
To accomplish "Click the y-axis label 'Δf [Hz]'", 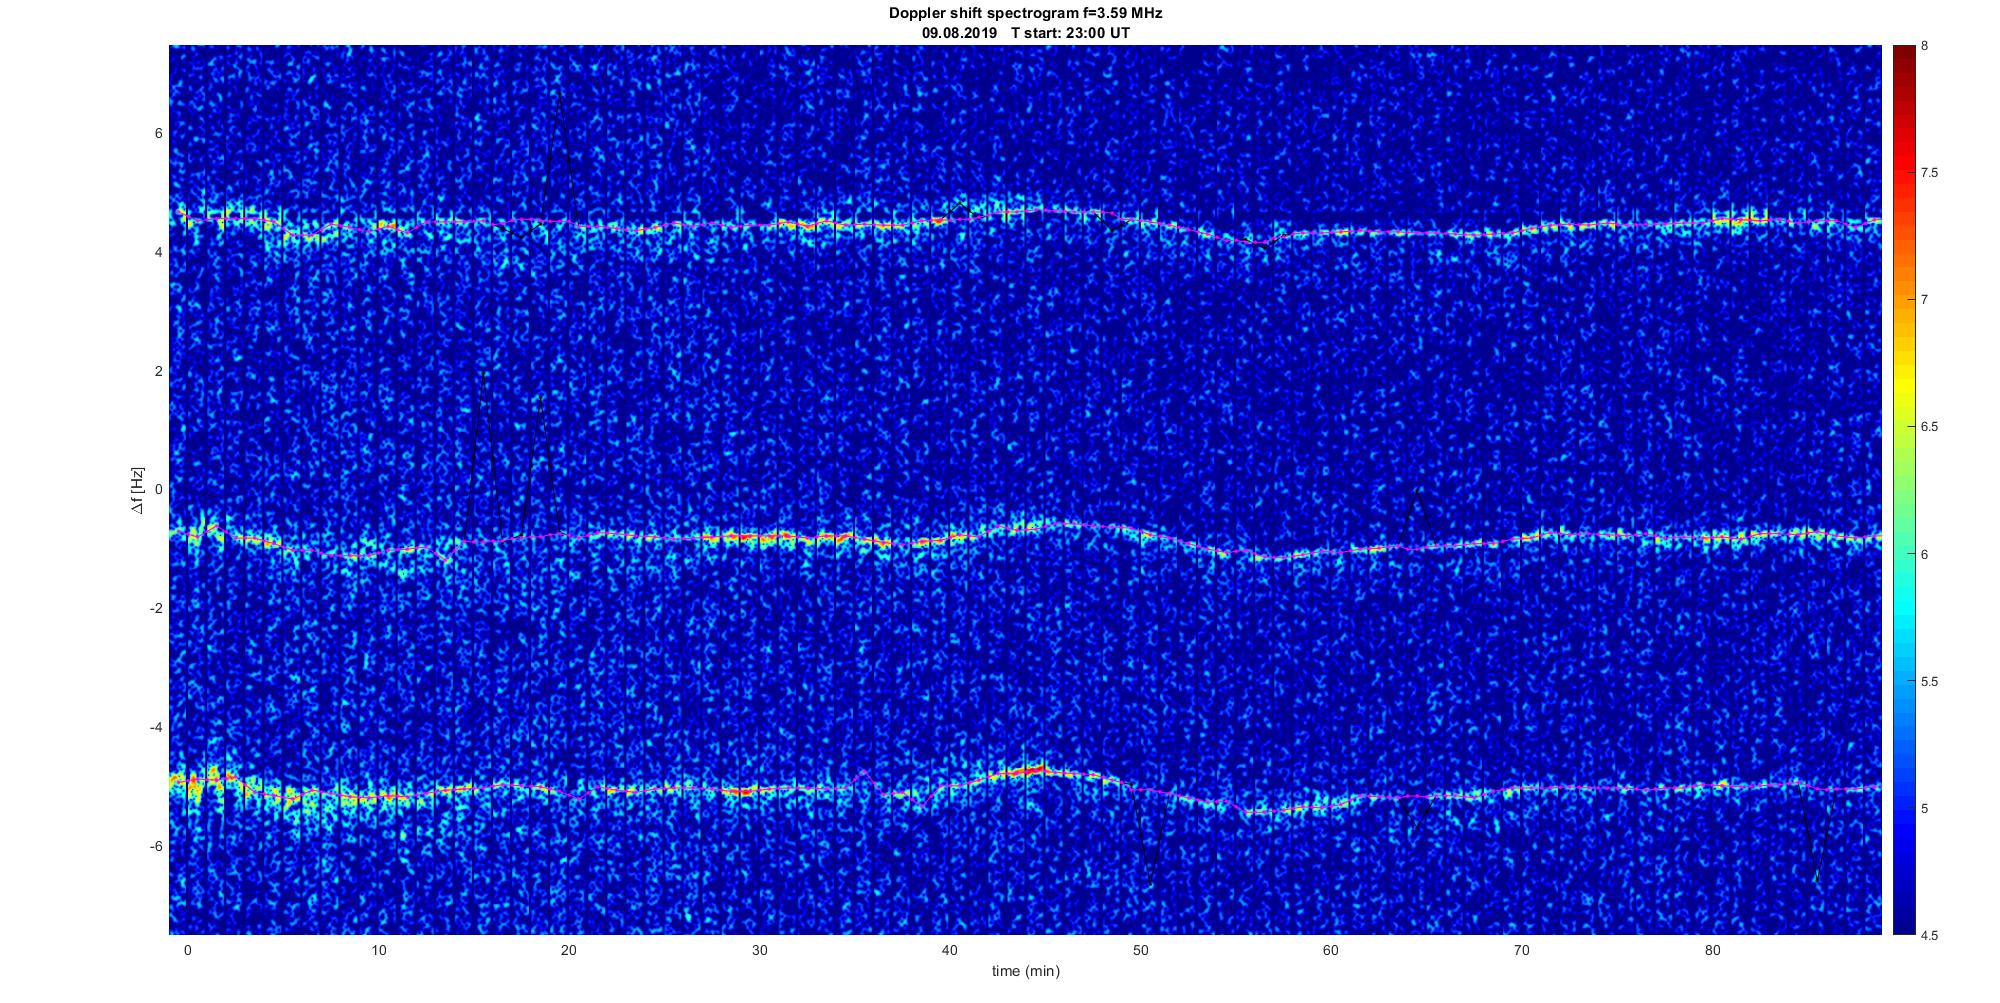I will pos(137,490).
